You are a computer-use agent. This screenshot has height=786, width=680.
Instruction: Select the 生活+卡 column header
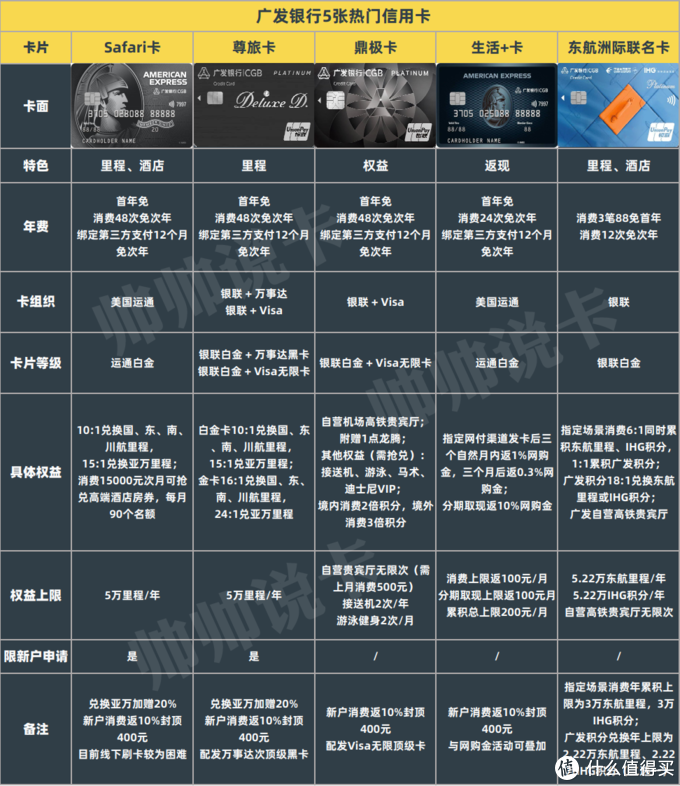tap(496, 47)
